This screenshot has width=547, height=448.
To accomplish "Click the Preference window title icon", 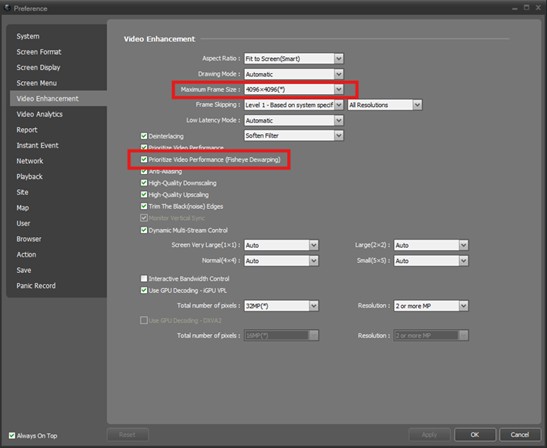I will pos(7,8).
